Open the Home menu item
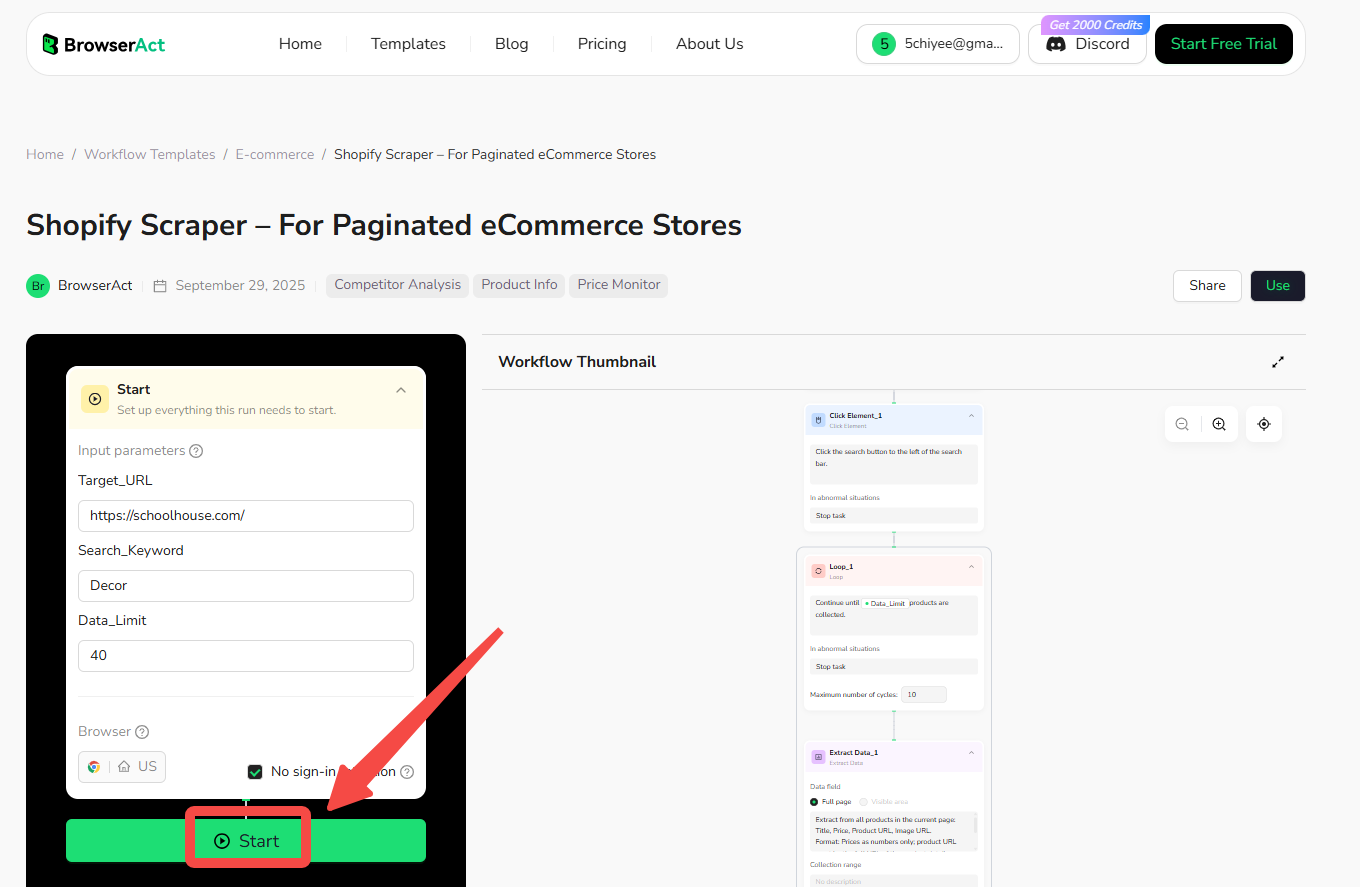The height and width of the screenshot is (887, 1360). tap(300, 44)
